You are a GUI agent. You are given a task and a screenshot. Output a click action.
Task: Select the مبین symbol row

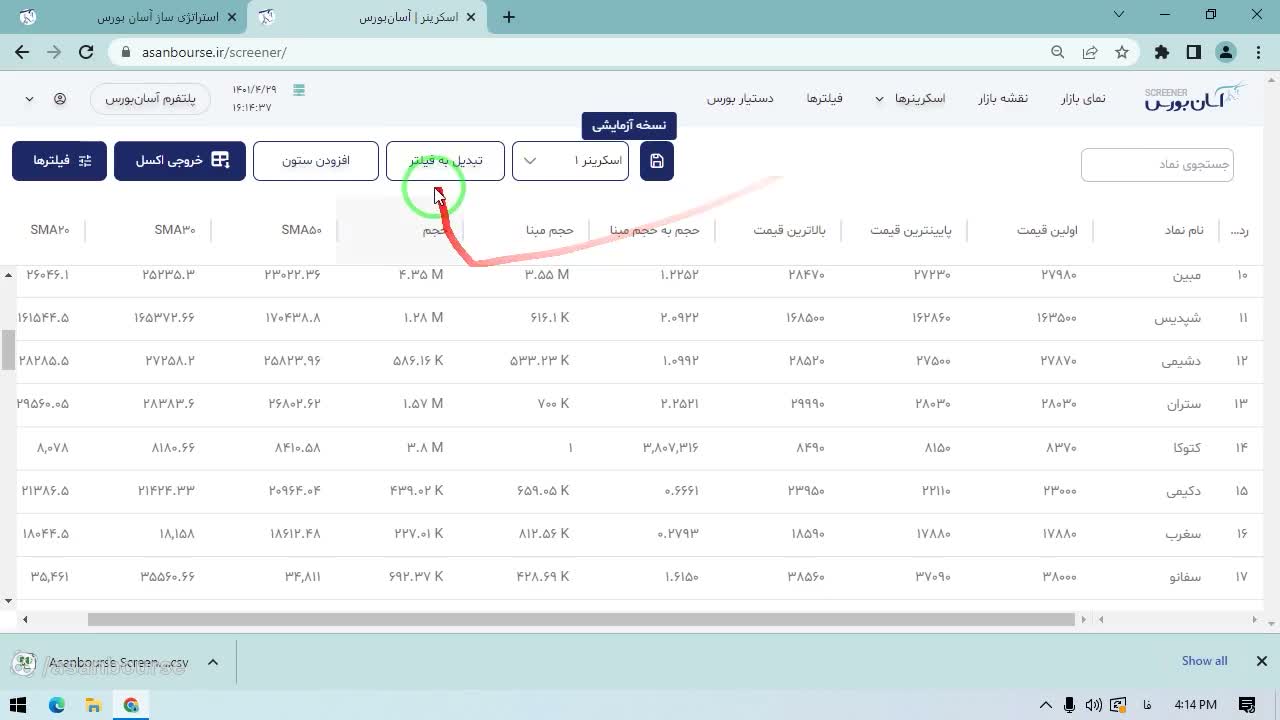[x=640, y=274]
